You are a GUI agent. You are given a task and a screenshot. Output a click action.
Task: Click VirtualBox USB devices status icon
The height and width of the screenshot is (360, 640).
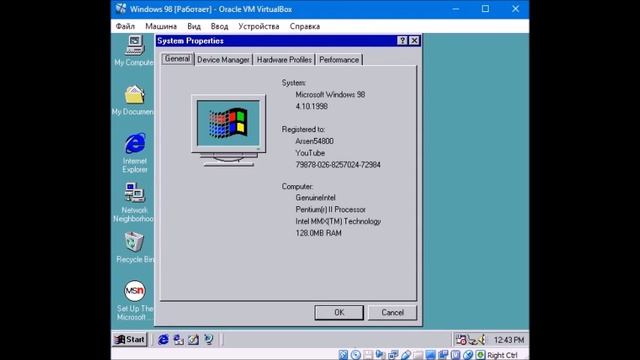coord(406,355)
